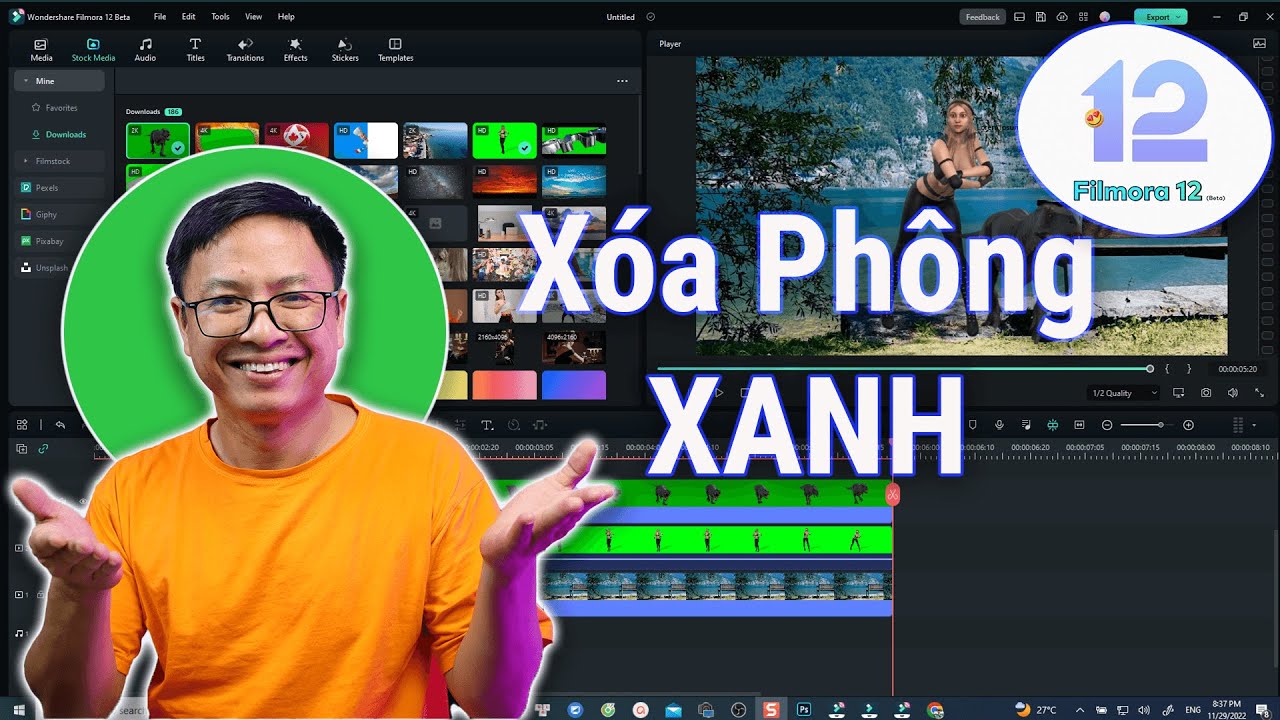Open the Media tab
Screen dimensions: 1280x720
coord(41,50)
